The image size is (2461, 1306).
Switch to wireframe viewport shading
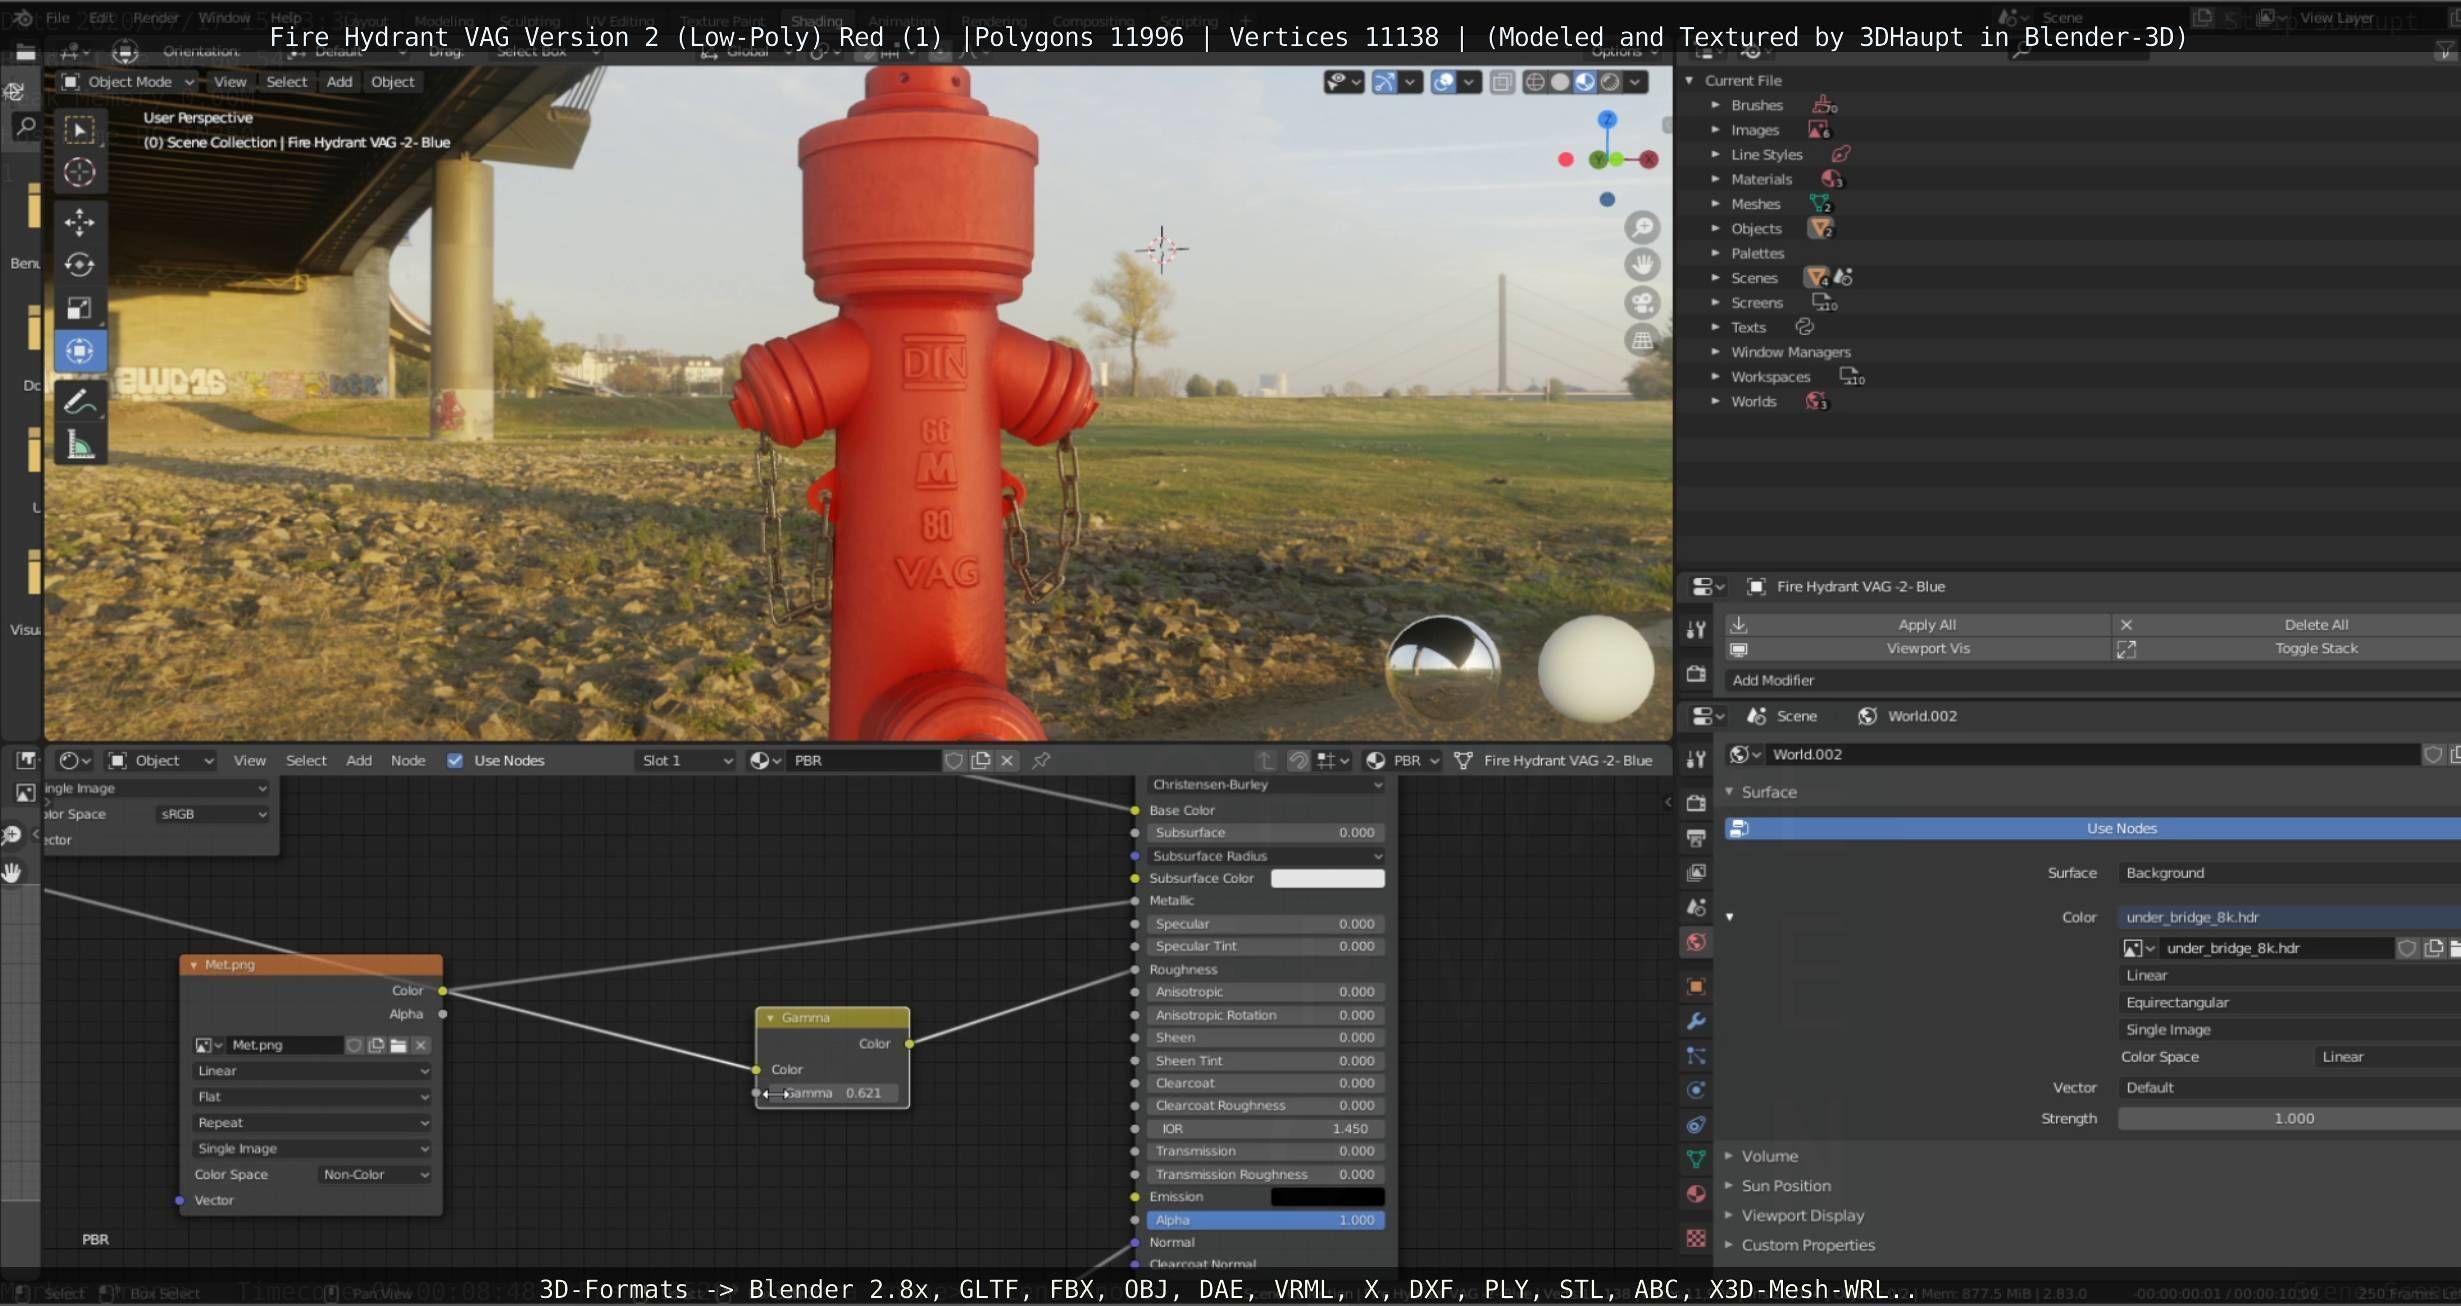tap(1535, 82)
